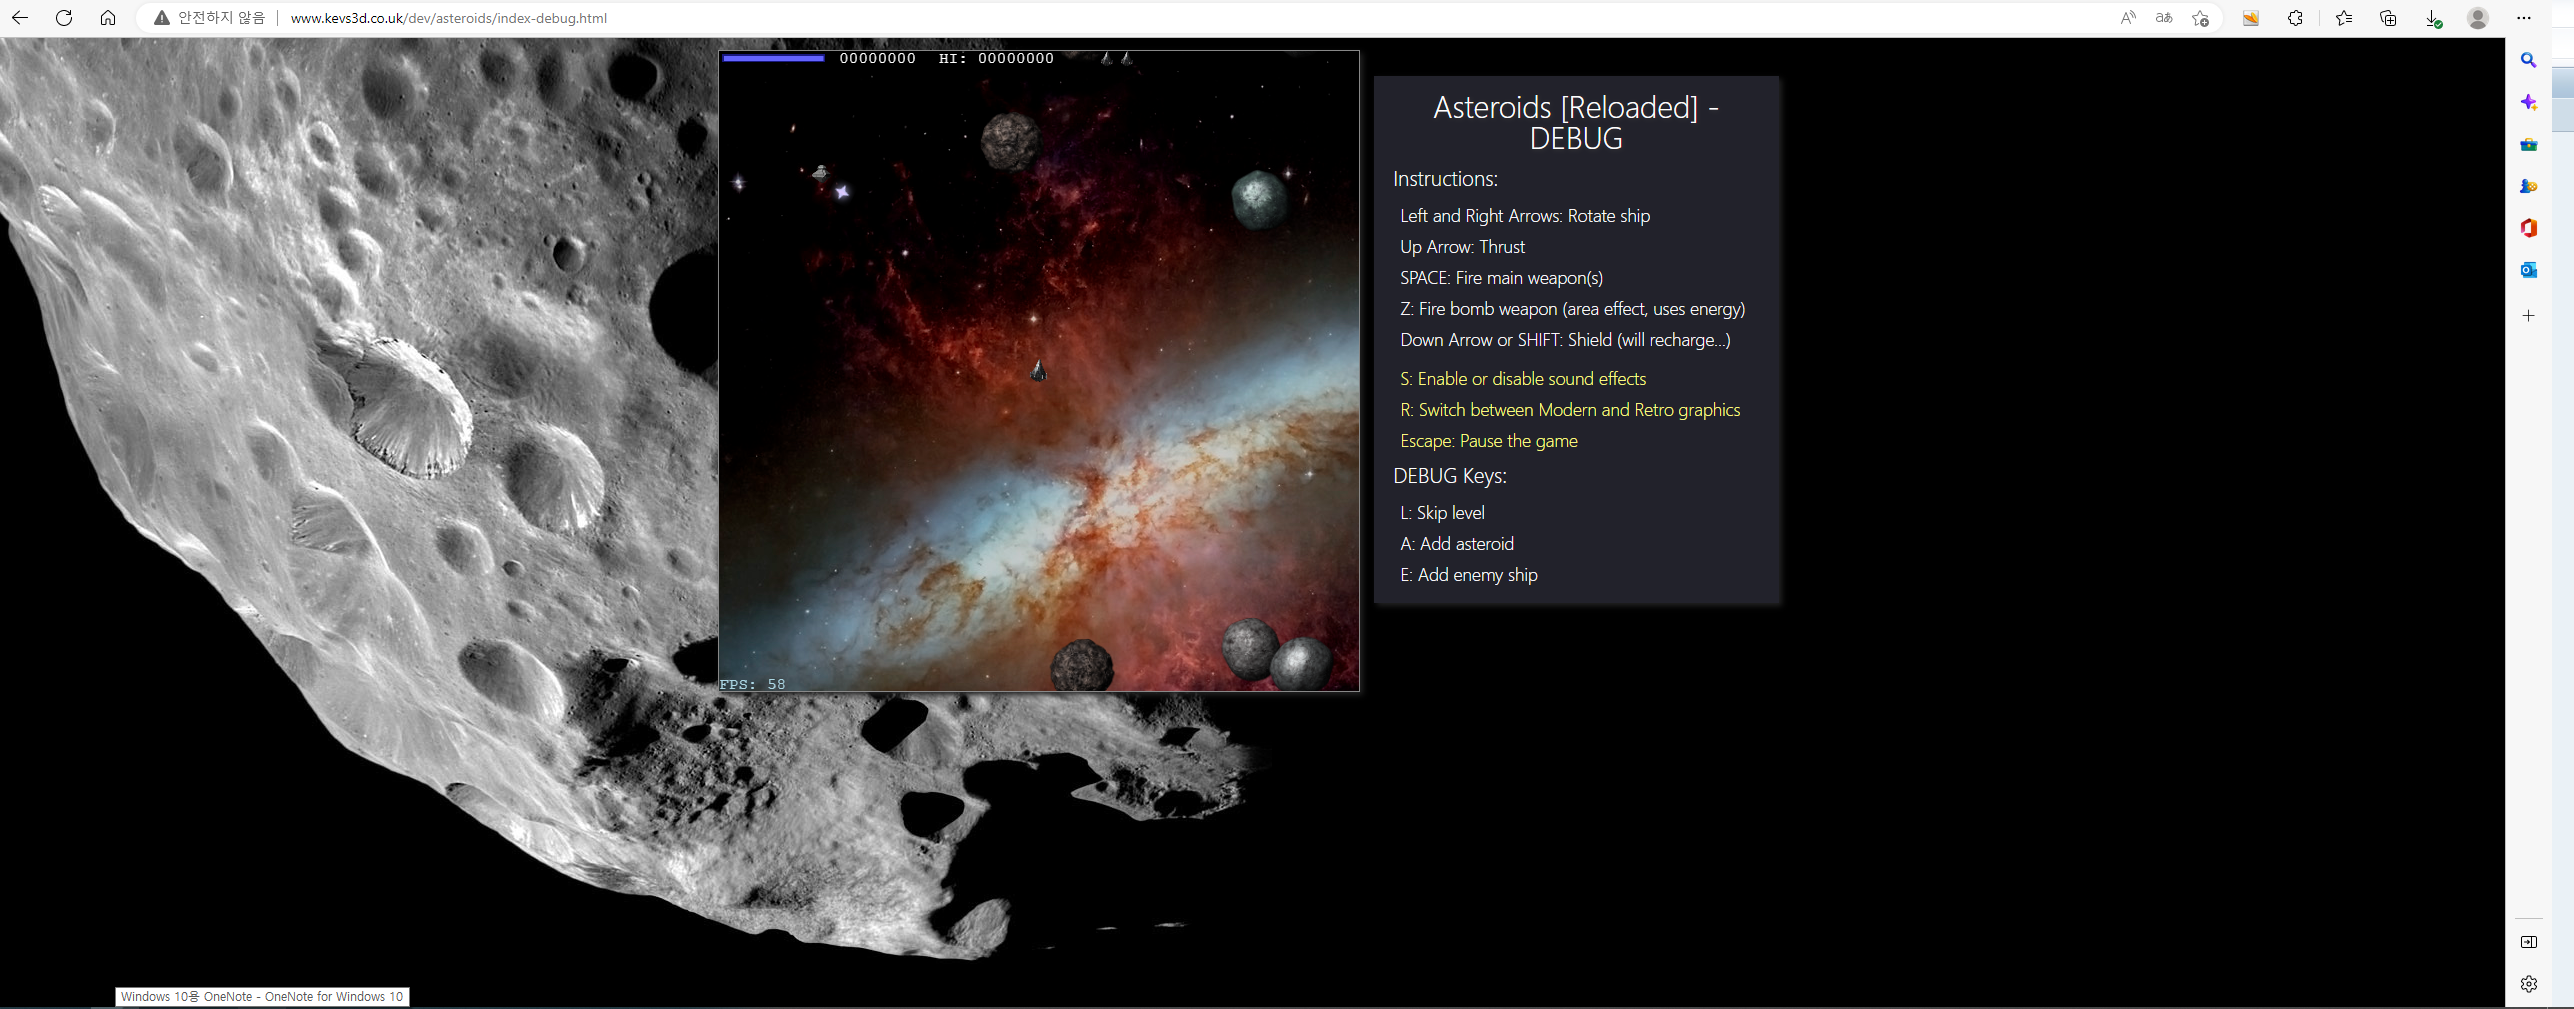Click the 'Down Arrow or SHIFT: Shield' line
2574x1009 pixels.
point(1565,340)
